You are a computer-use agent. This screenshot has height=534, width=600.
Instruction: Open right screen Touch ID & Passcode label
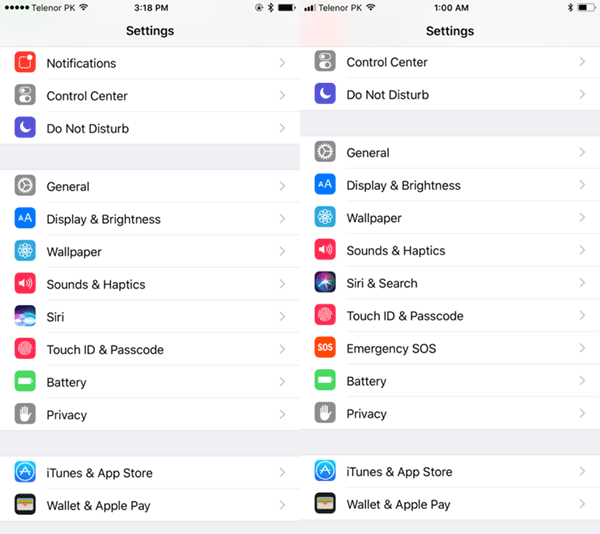click(x=405, y=316)
